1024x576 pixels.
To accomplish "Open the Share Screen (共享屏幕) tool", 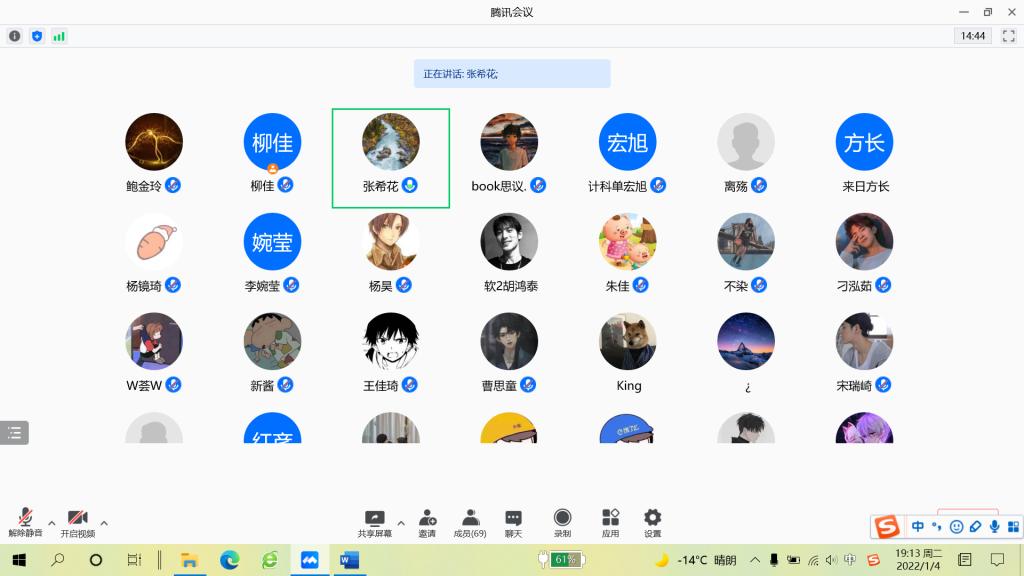I will pyautogui.click(x=375, y=523).
